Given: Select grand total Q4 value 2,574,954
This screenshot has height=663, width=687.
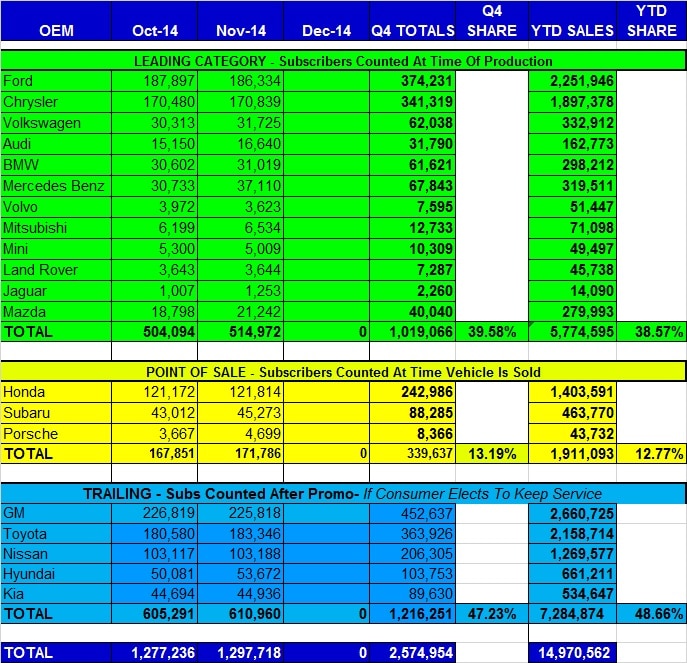Looking at the screenshot, I should tap(413, 653).
